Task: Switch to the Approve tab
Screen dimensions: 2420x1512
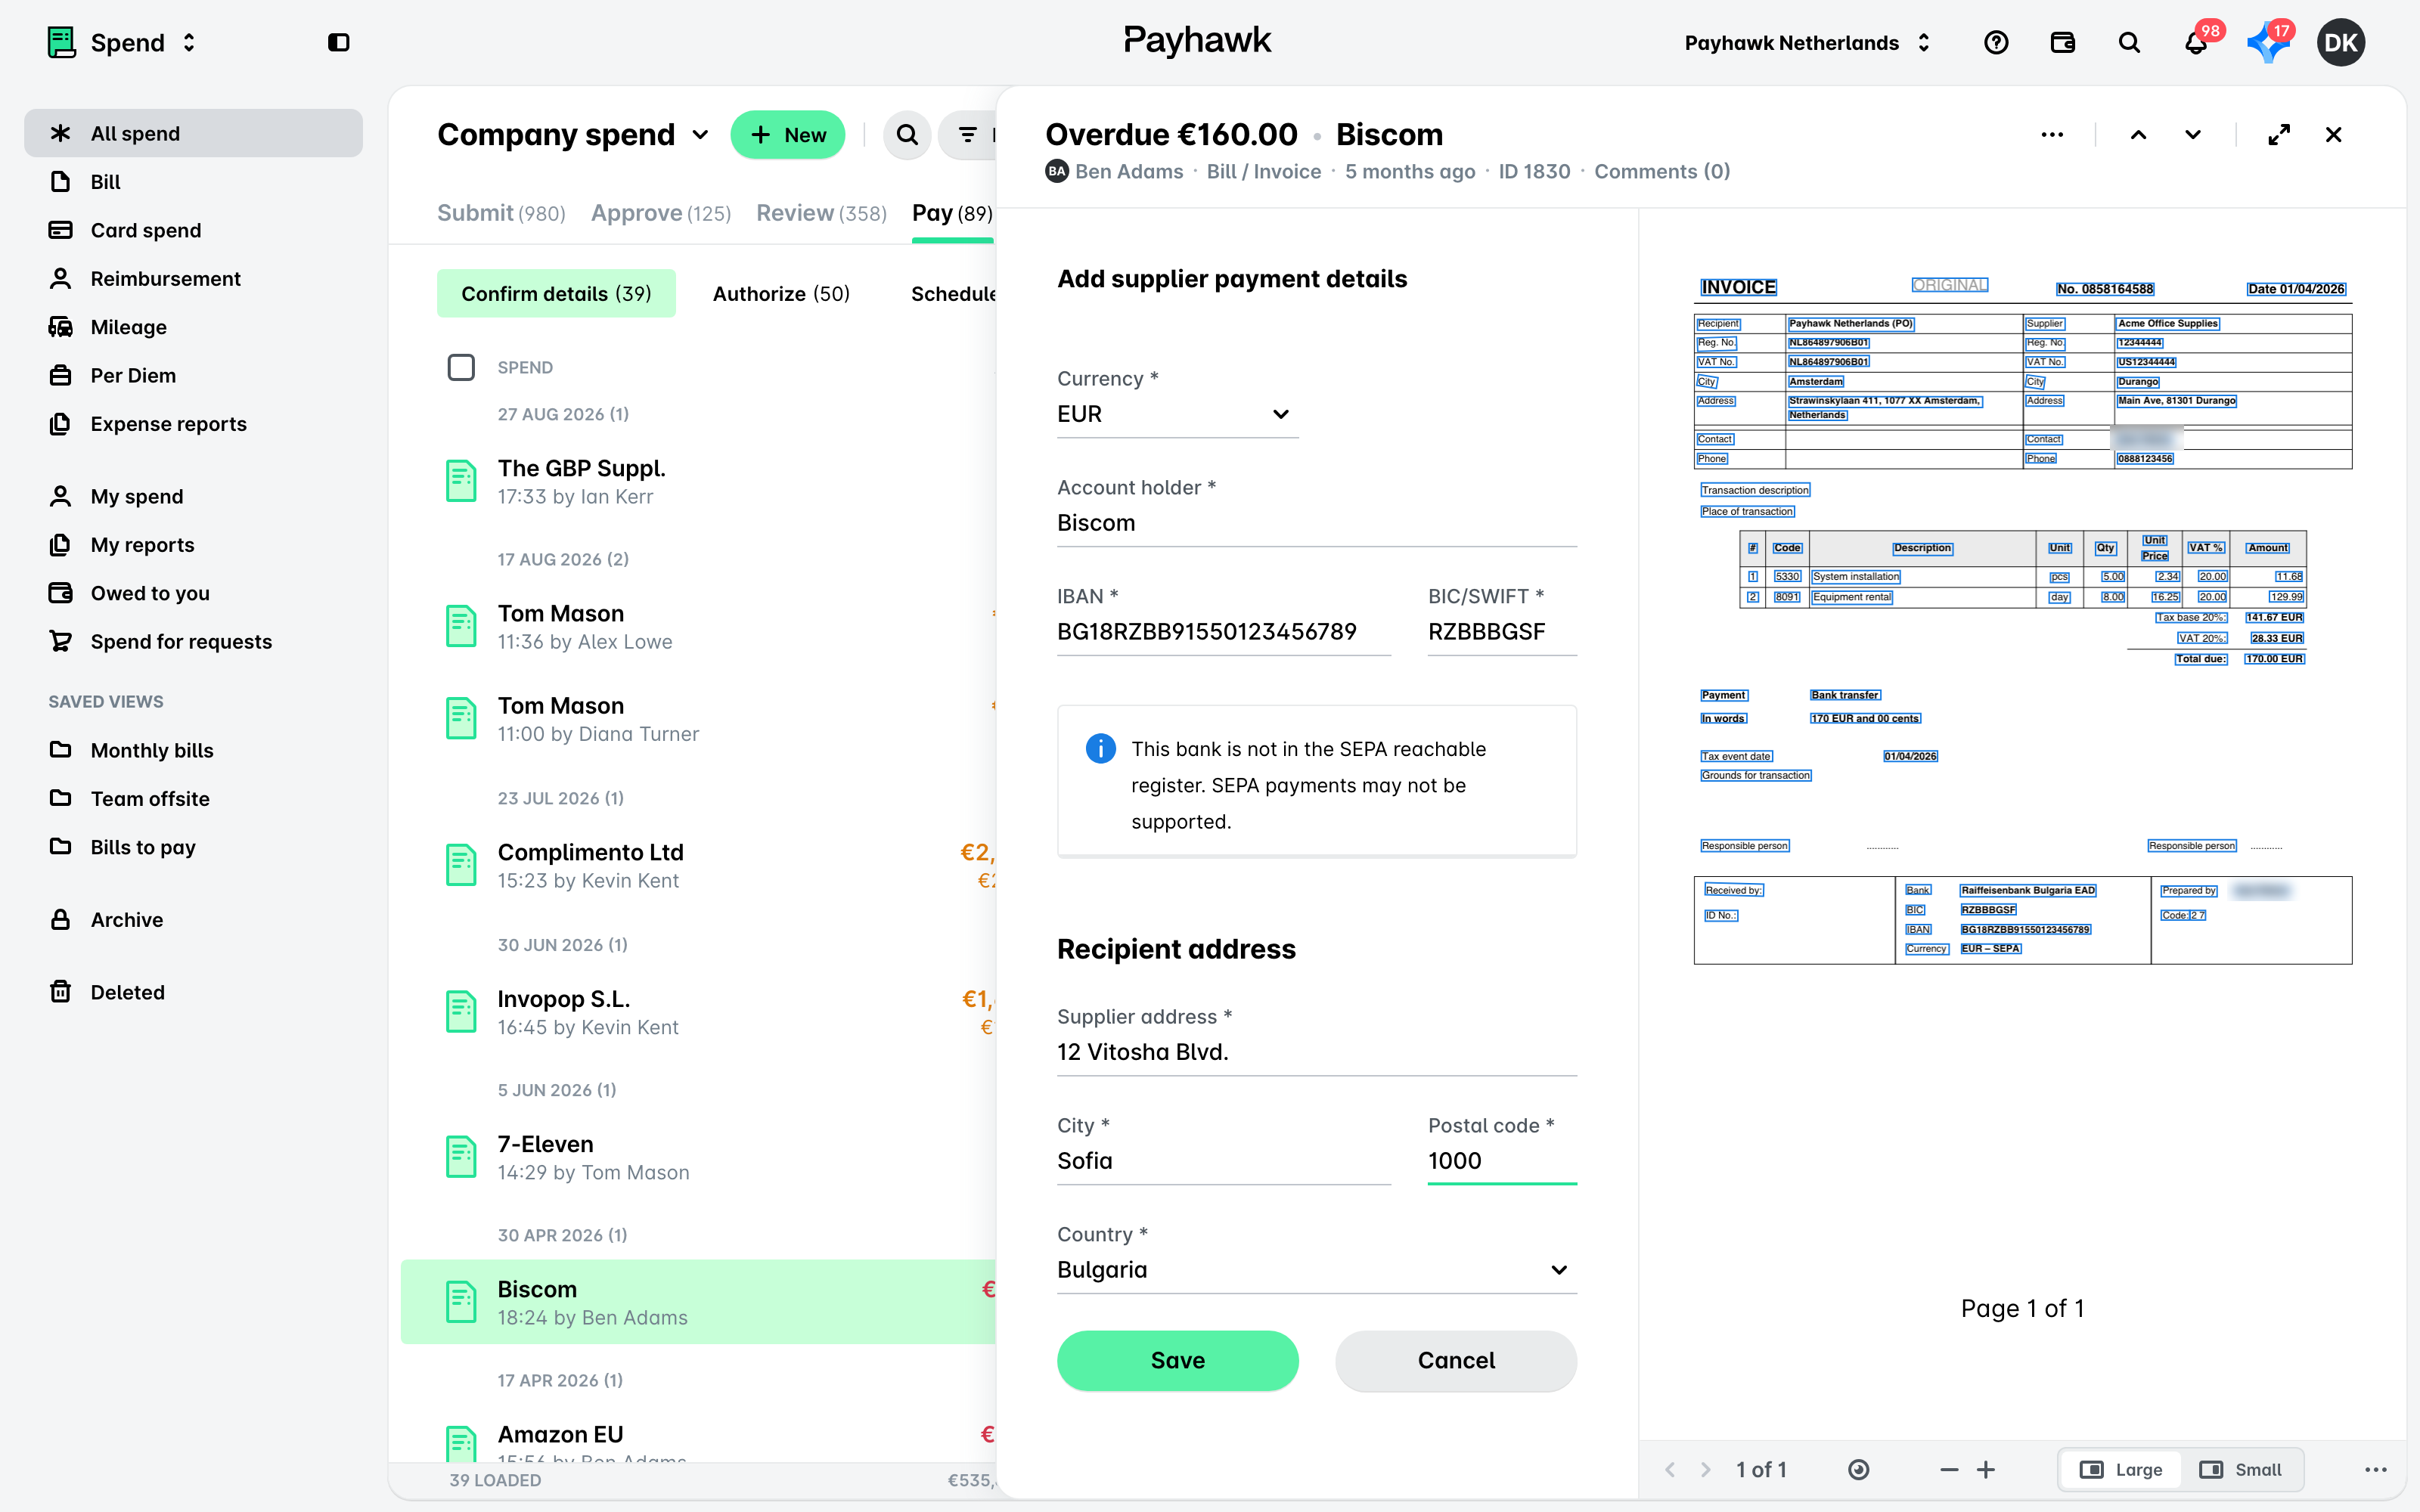Action: point(660,213)
